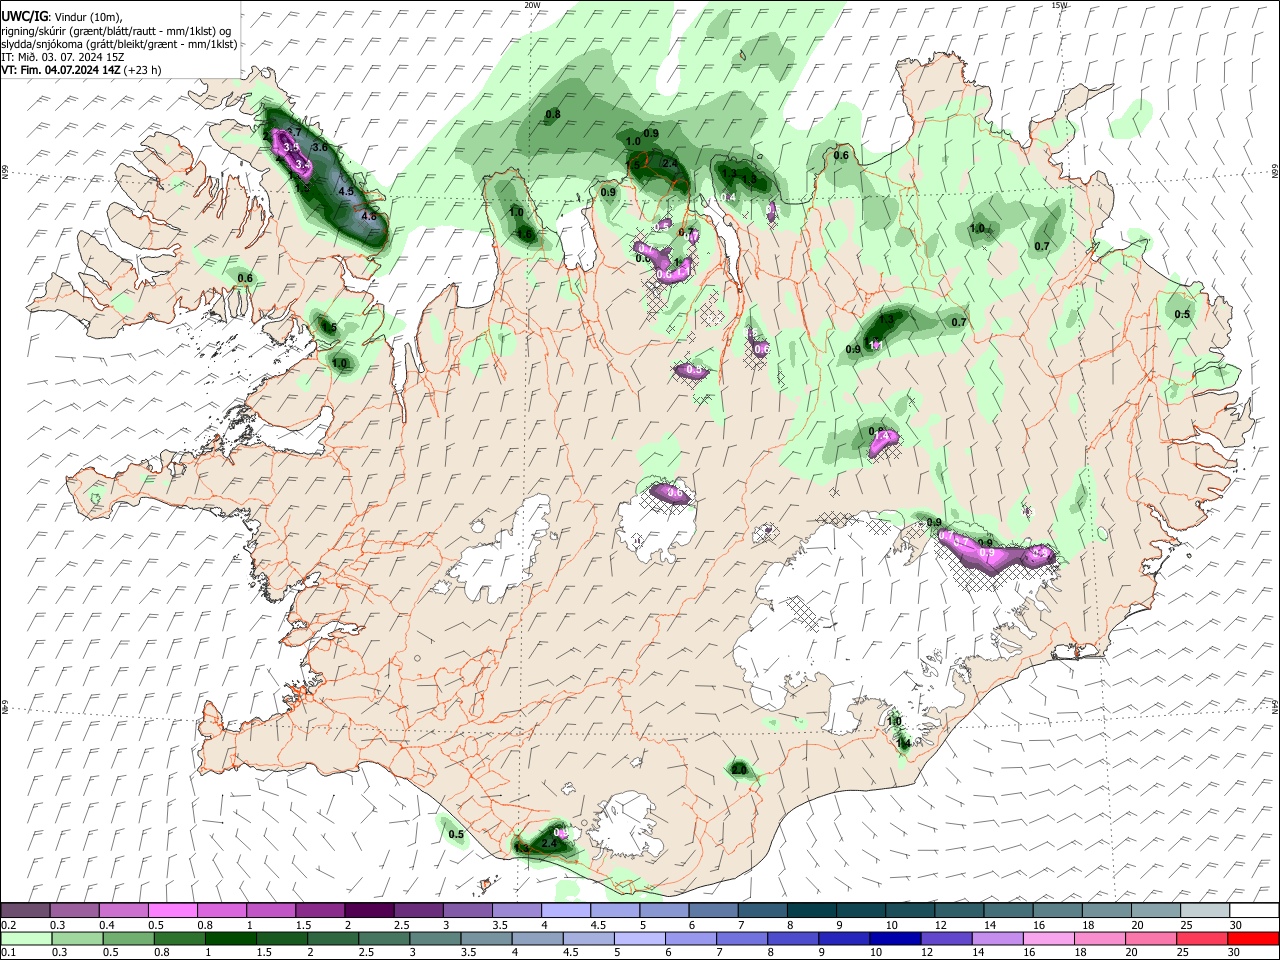
Task: Click the 'slydda/snjókoma' legend description line
Action: [x=119, y=44]
